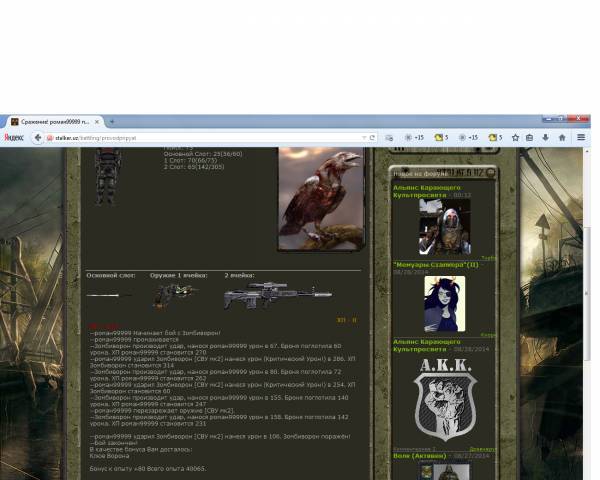The height and width of the screenshot is (480, 600).
Task: Click the A.K.K. fist emblem image
Action: coord(445,400)
